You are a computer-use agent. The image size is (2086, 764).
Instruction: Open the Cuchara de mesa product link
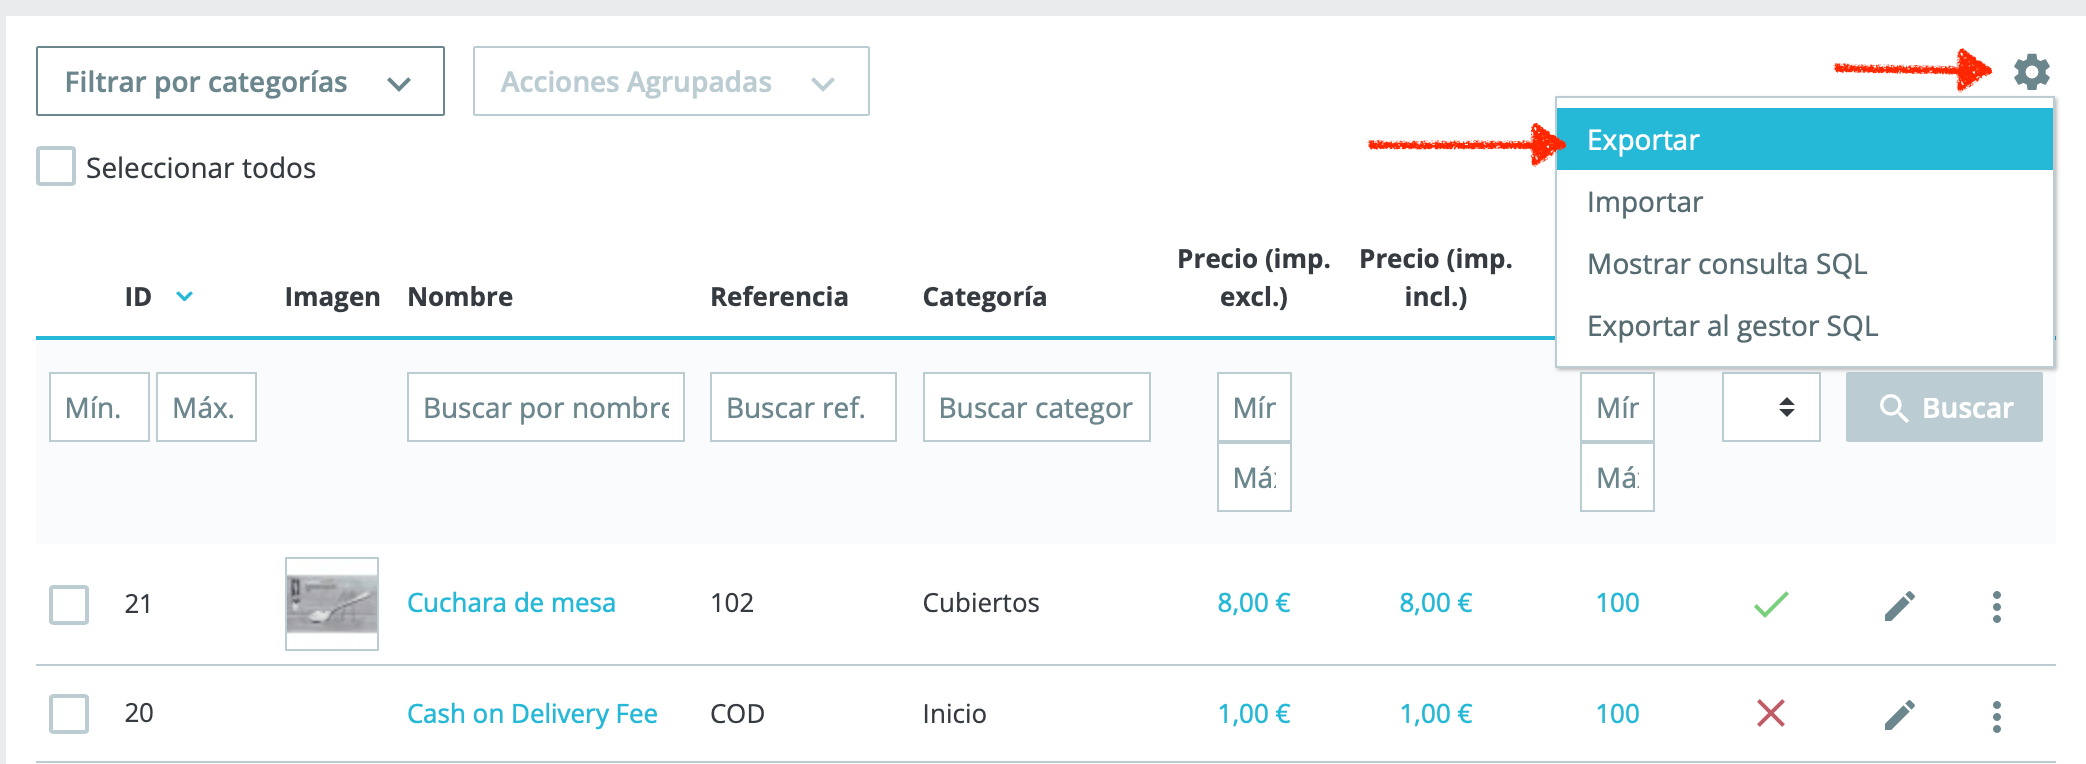coord(511,603)
